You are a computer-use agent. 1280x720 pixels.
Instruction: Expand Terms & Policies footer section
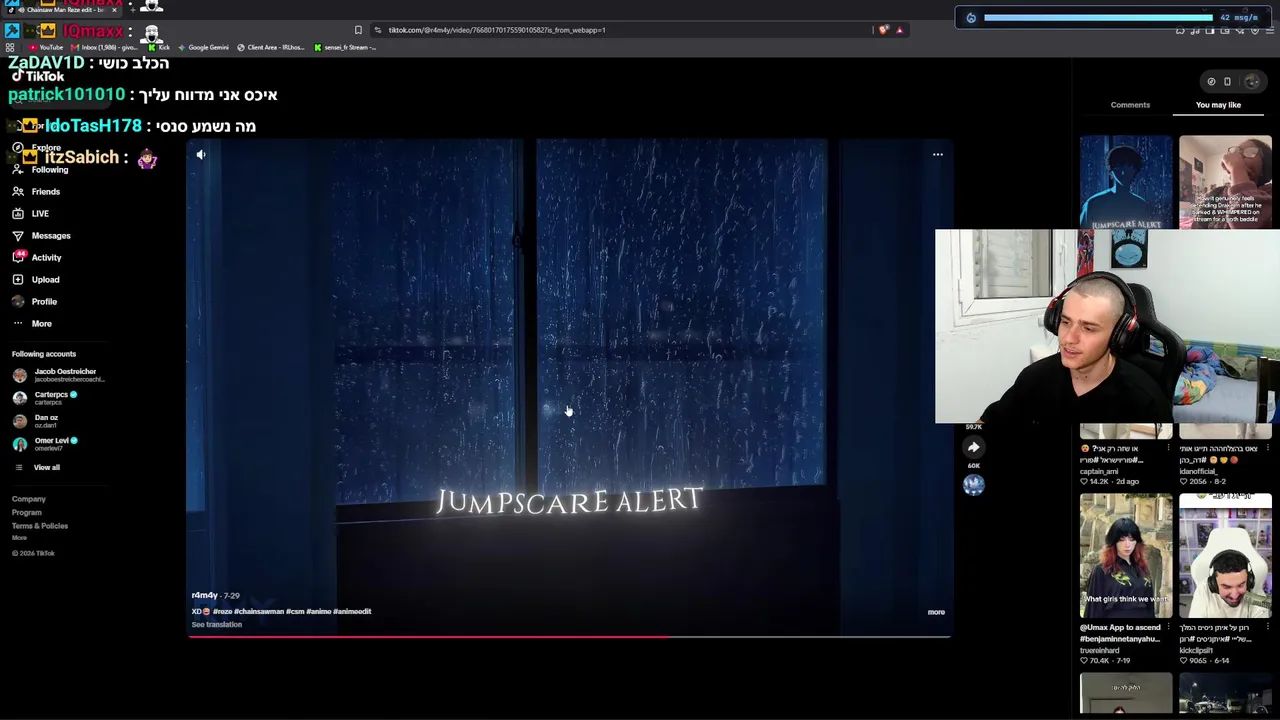coord(40,526)
